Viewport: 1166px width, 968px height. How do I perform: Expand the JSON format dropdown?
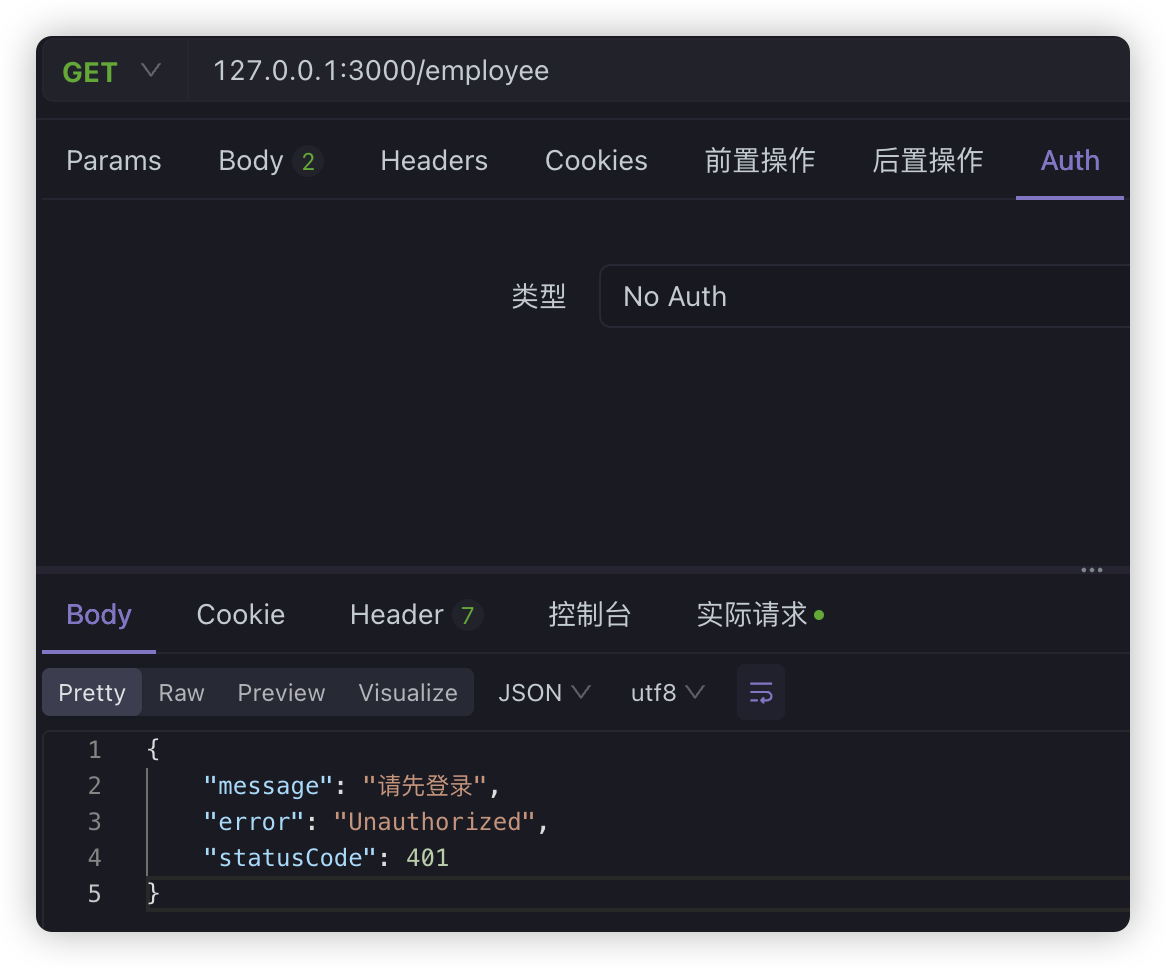[544, 692]
